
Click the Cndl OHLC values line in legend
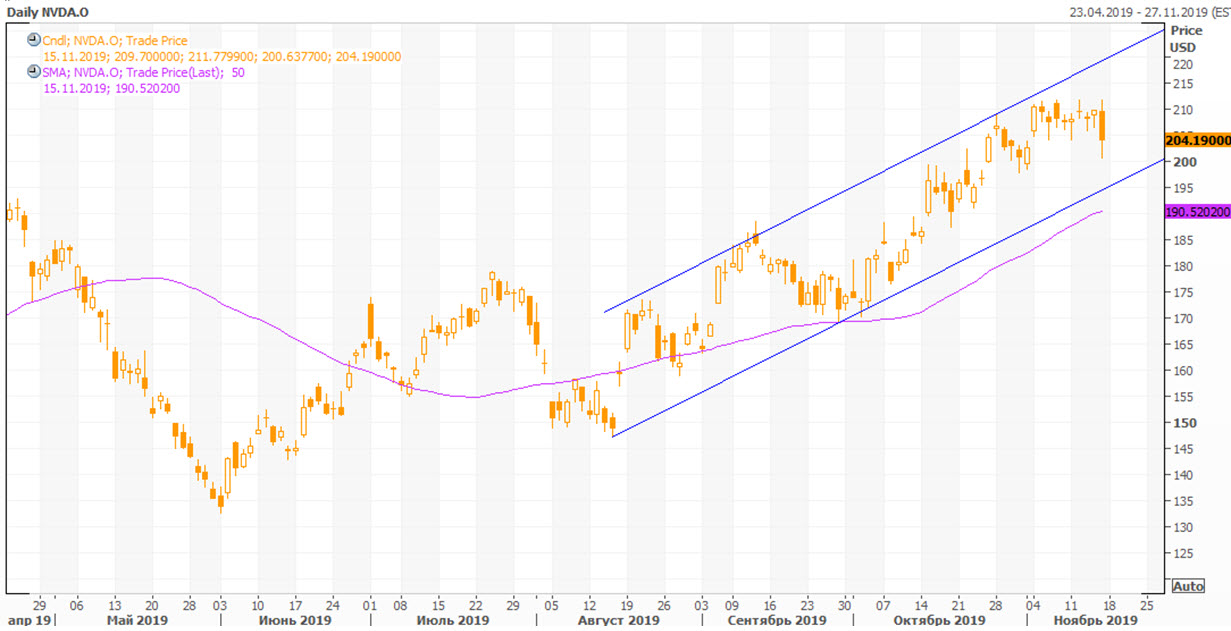tap(222, 57)
